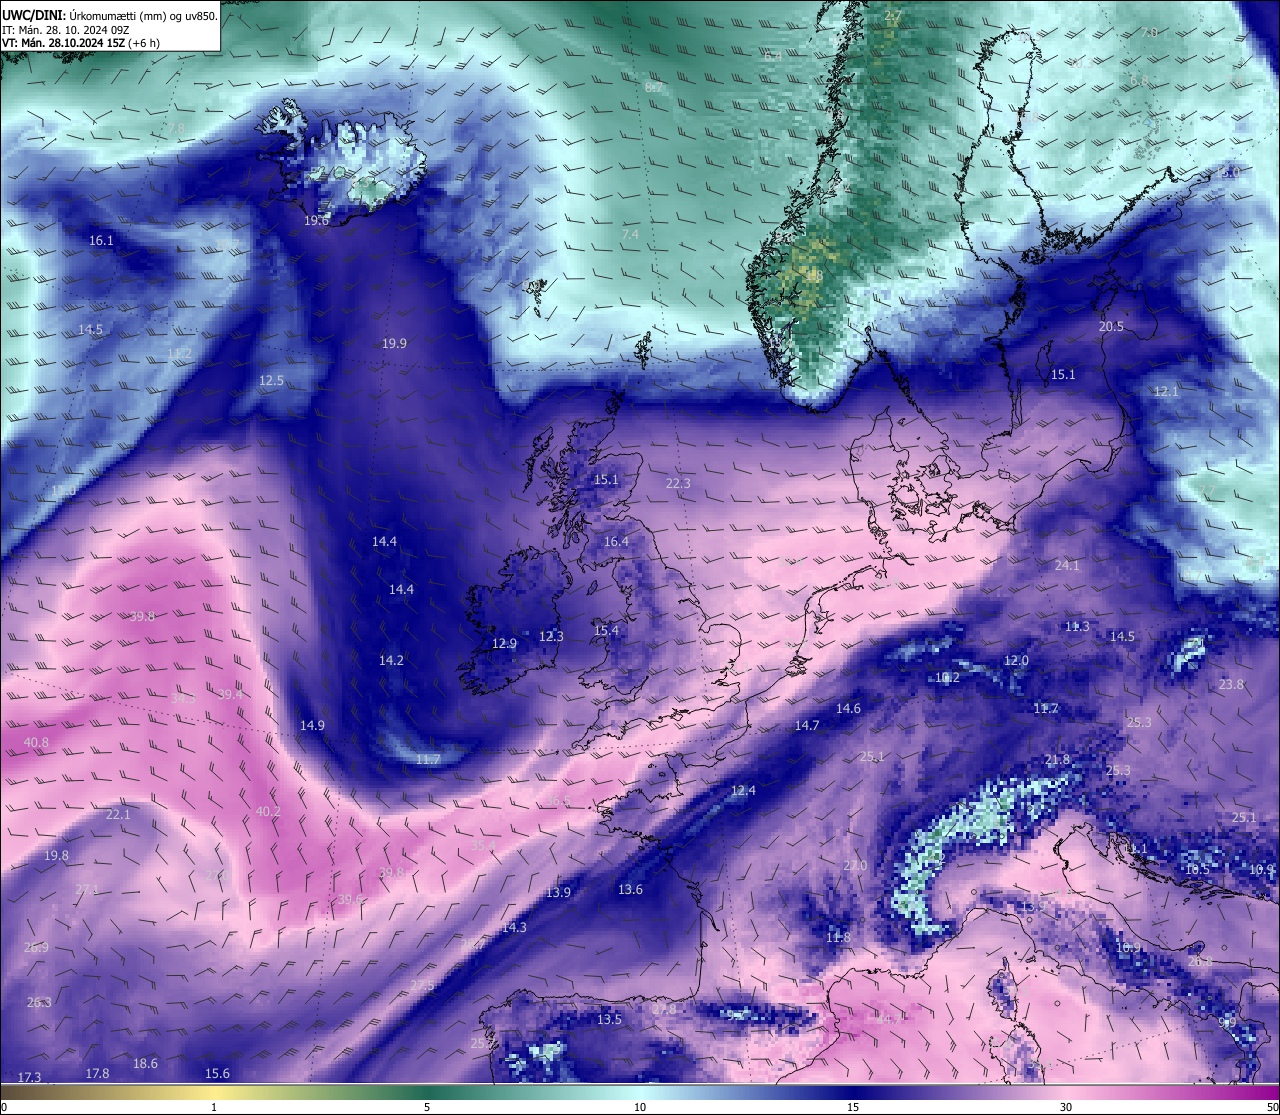This screenshot has width=1280, height=1115.
Task: Click the 18.6 value near the bottom left
Action: point(145,1064)
